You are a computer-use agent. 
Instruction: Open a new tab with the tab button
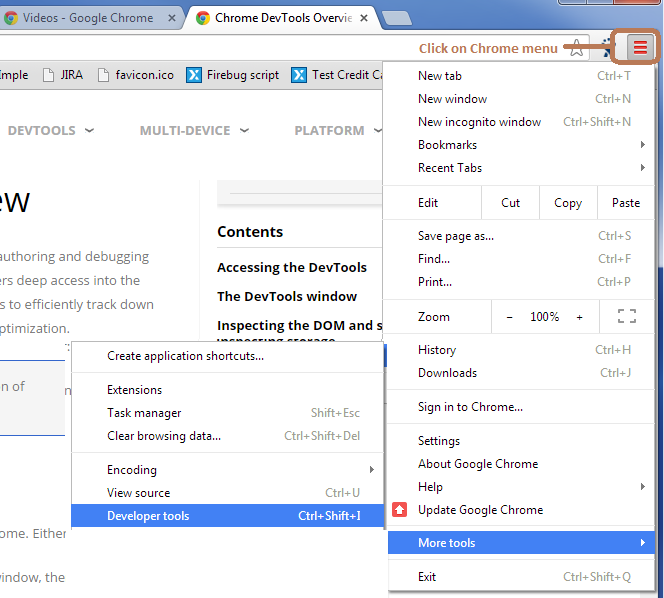click(x=396, y=18)
